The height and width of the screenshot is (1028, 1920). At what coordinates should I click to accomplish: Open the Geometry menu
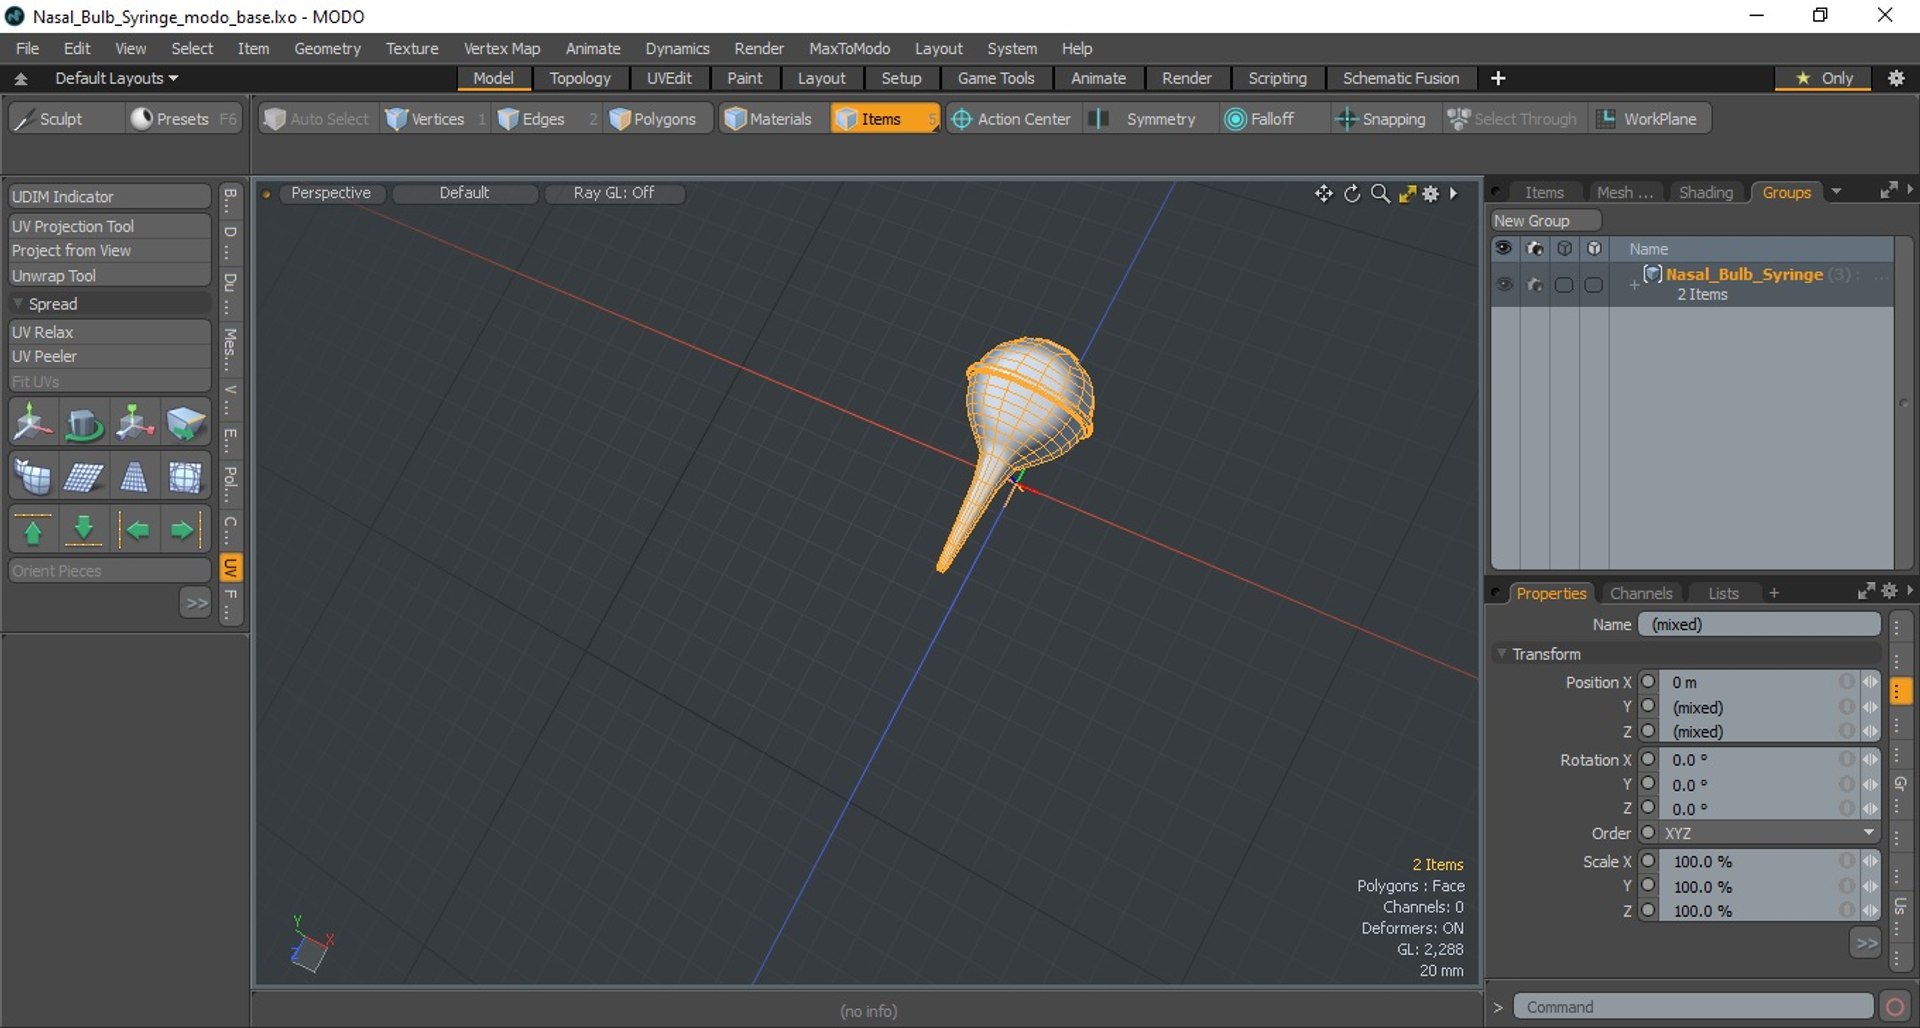pyautogui.click(x=327, y=48)
